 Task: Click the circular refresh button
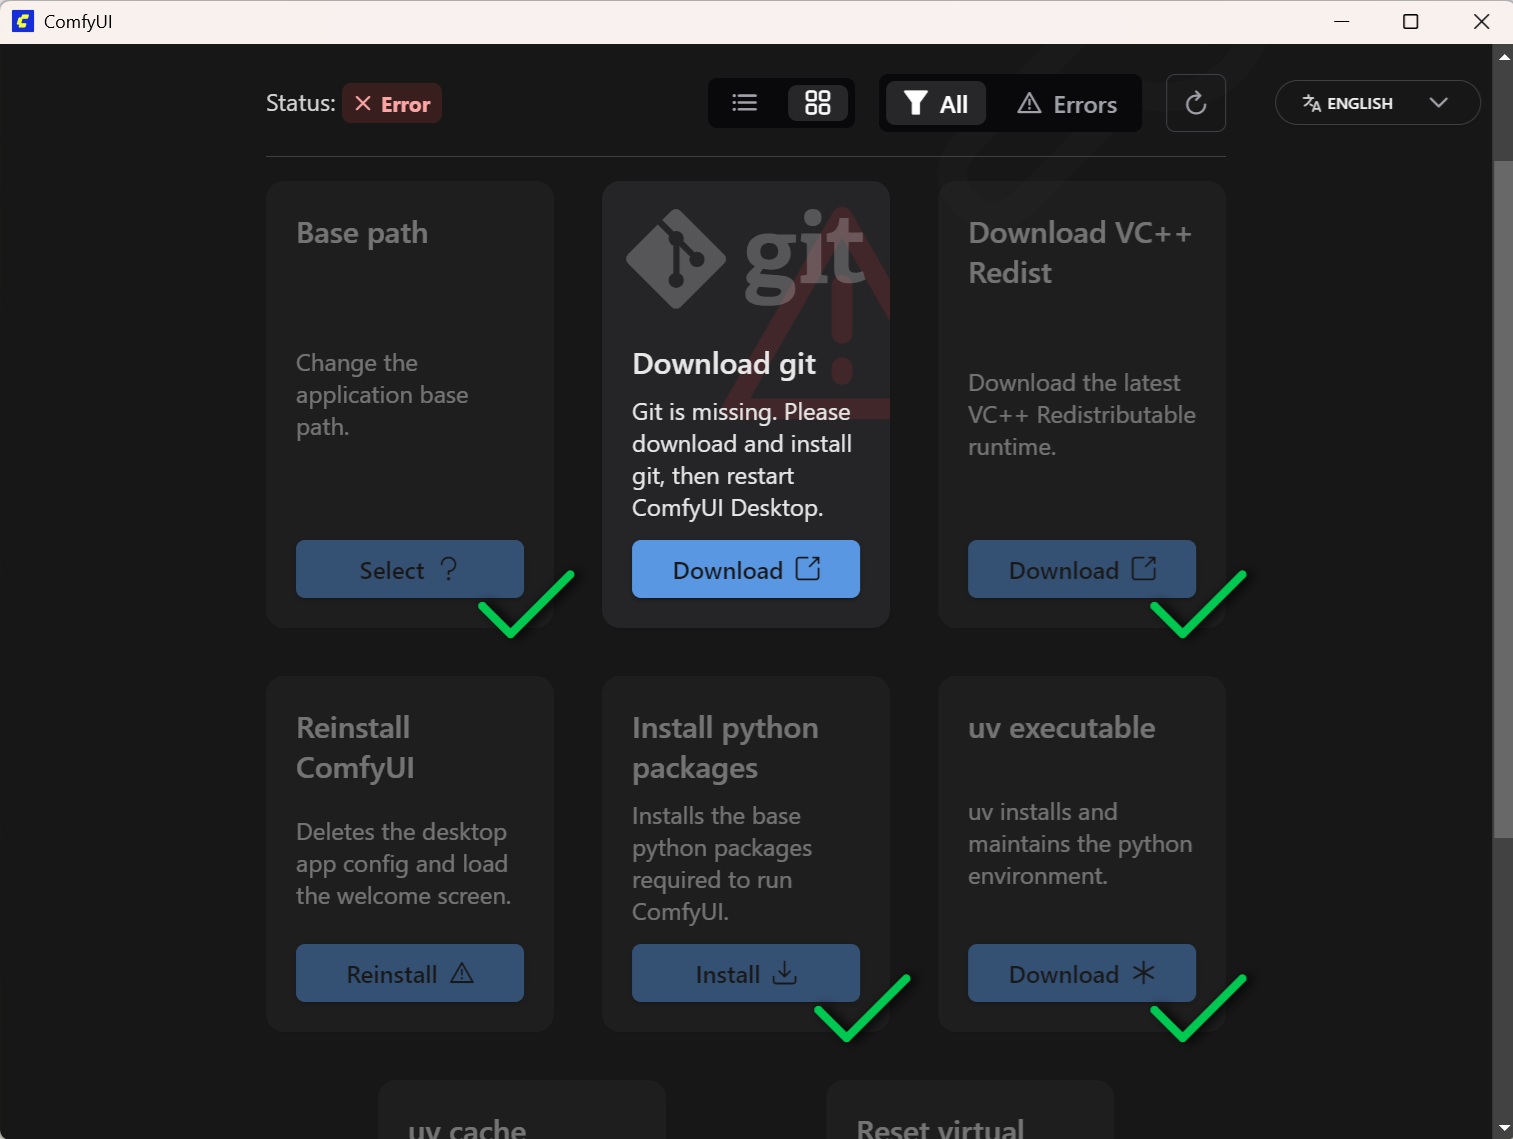click(x=1196, y=103)
